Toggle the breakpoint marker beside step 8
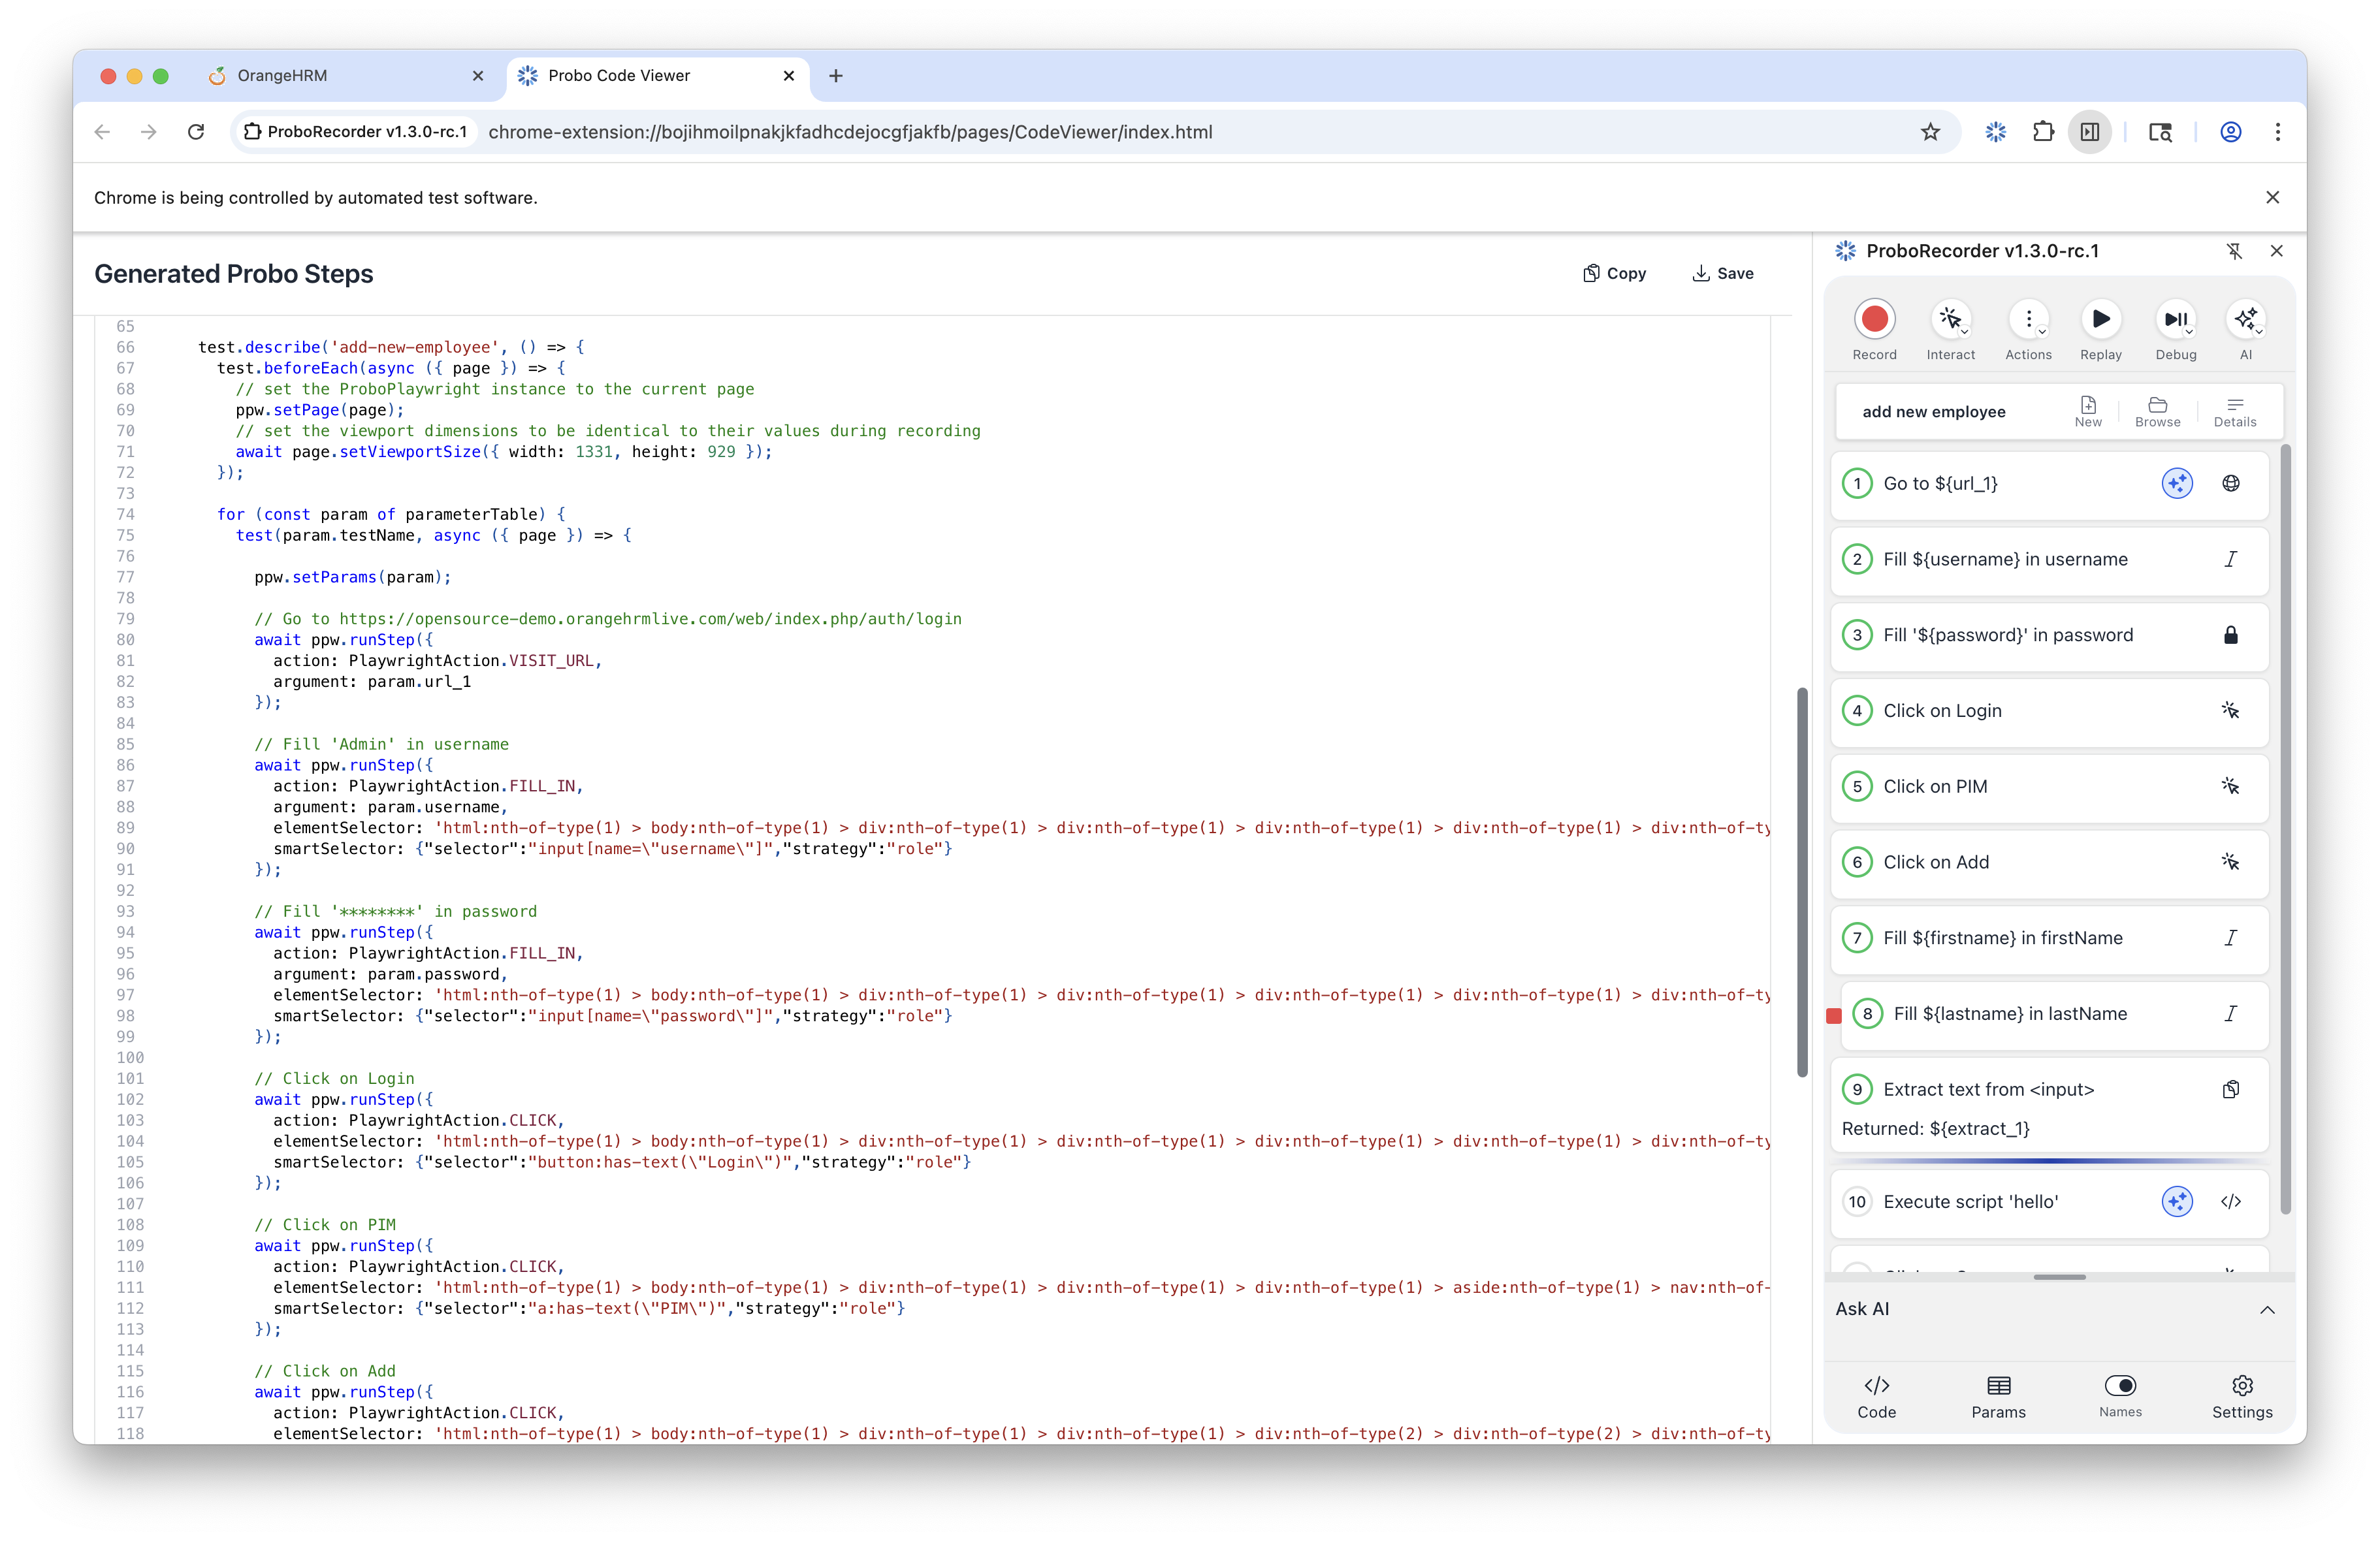Screen dimensions: 2380x1541 click(1835, 1017)
